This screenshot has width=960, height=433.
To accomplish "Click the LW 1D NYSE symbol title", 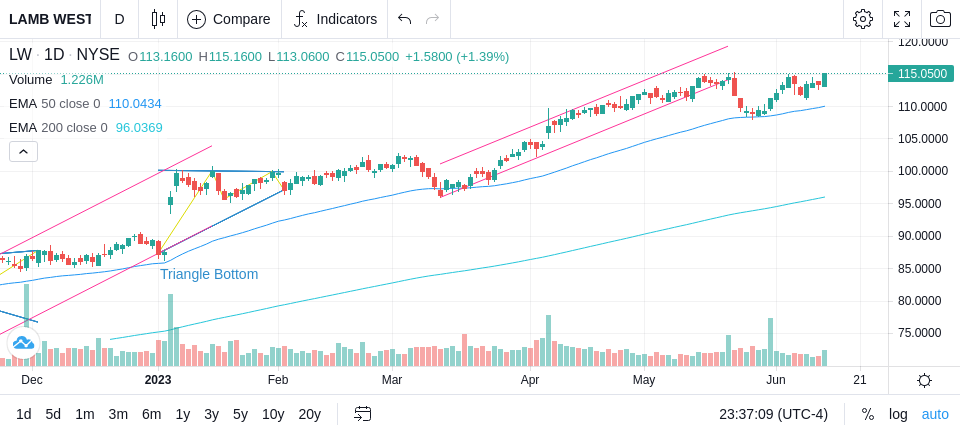I will point(64,55).
